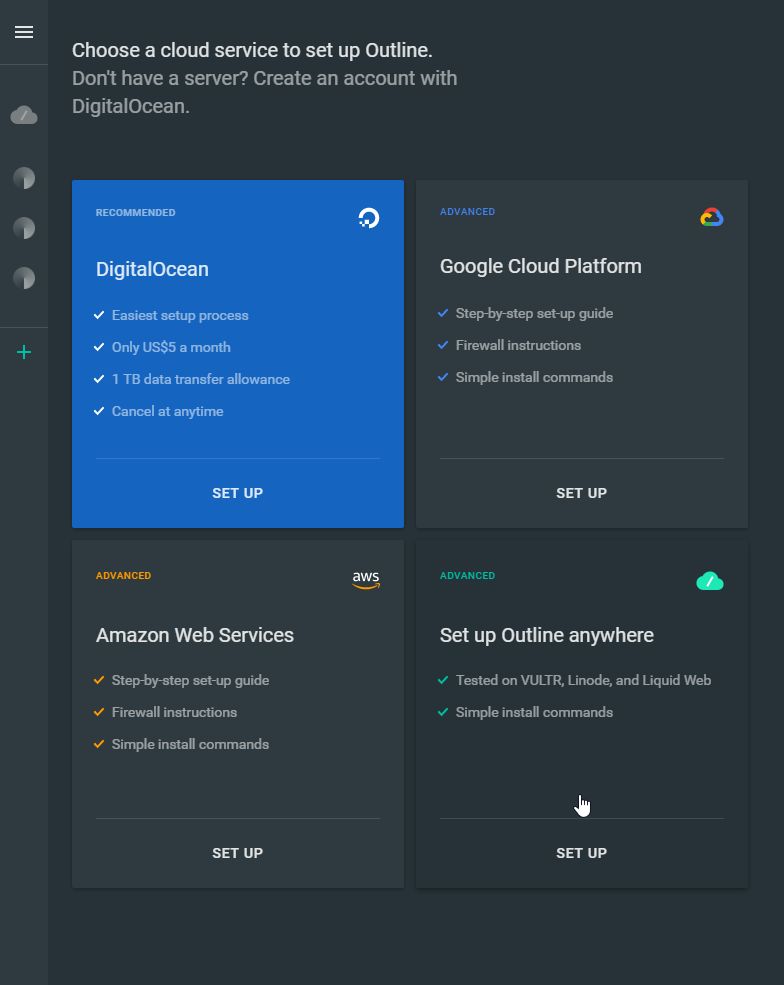Click the green Outline cloud logo on card
The image size is (784, 985).
(710, 581)
